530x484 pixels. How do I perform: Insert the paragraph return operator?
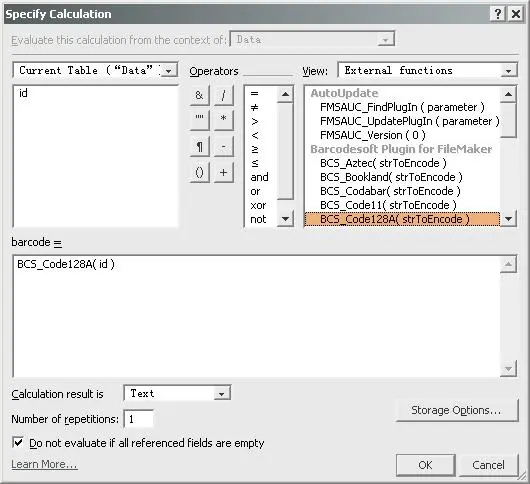click(199, 146)
